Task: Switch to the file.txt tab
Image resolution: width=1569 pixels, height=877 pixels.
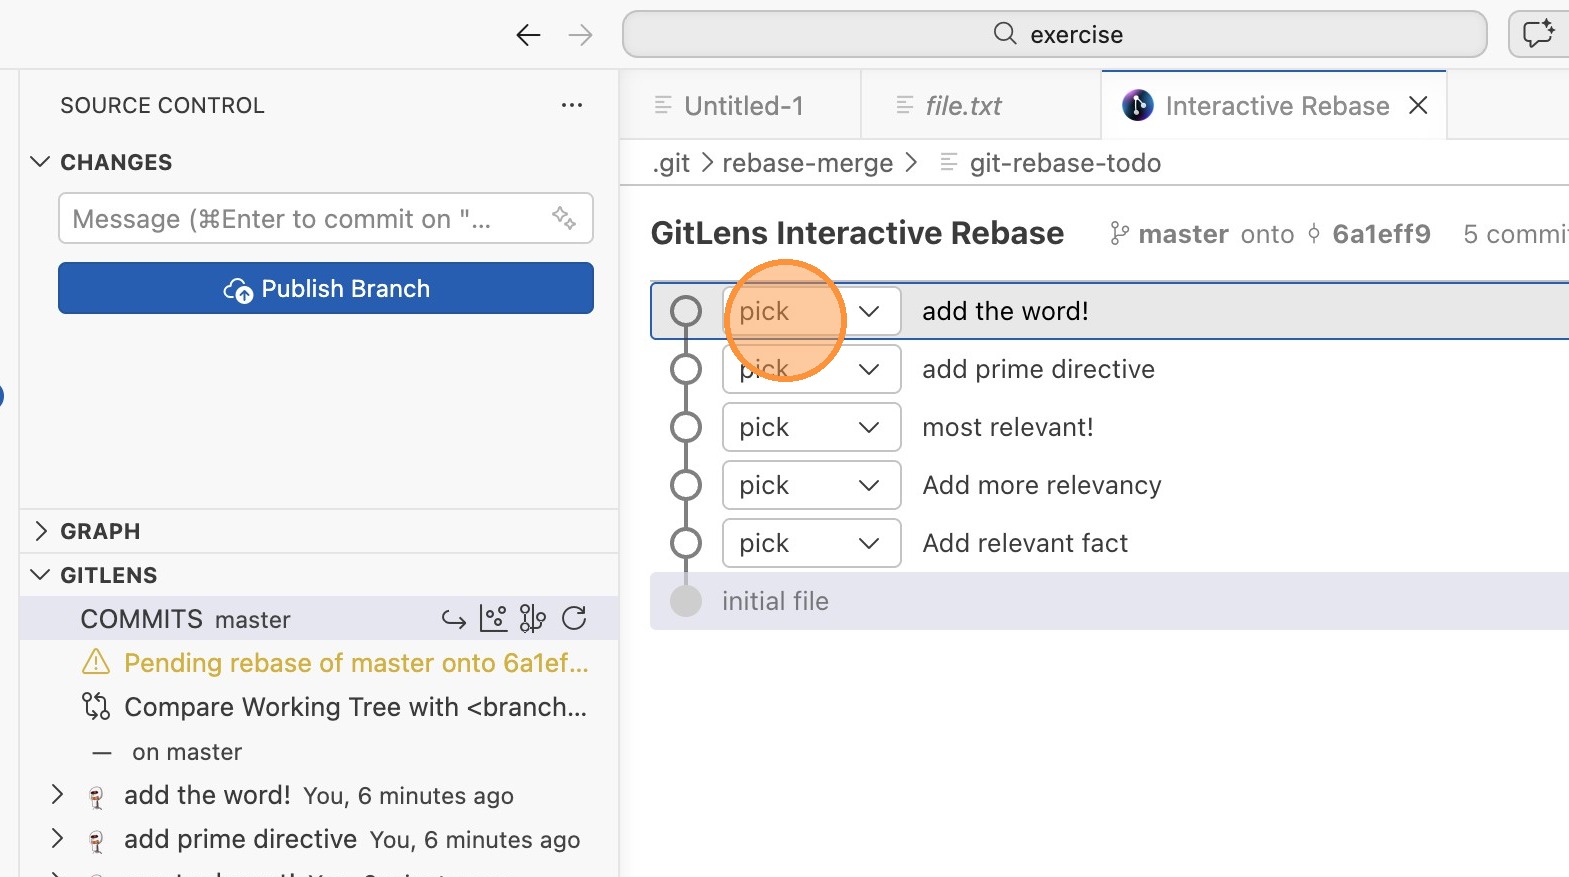Action: (962, 106)
